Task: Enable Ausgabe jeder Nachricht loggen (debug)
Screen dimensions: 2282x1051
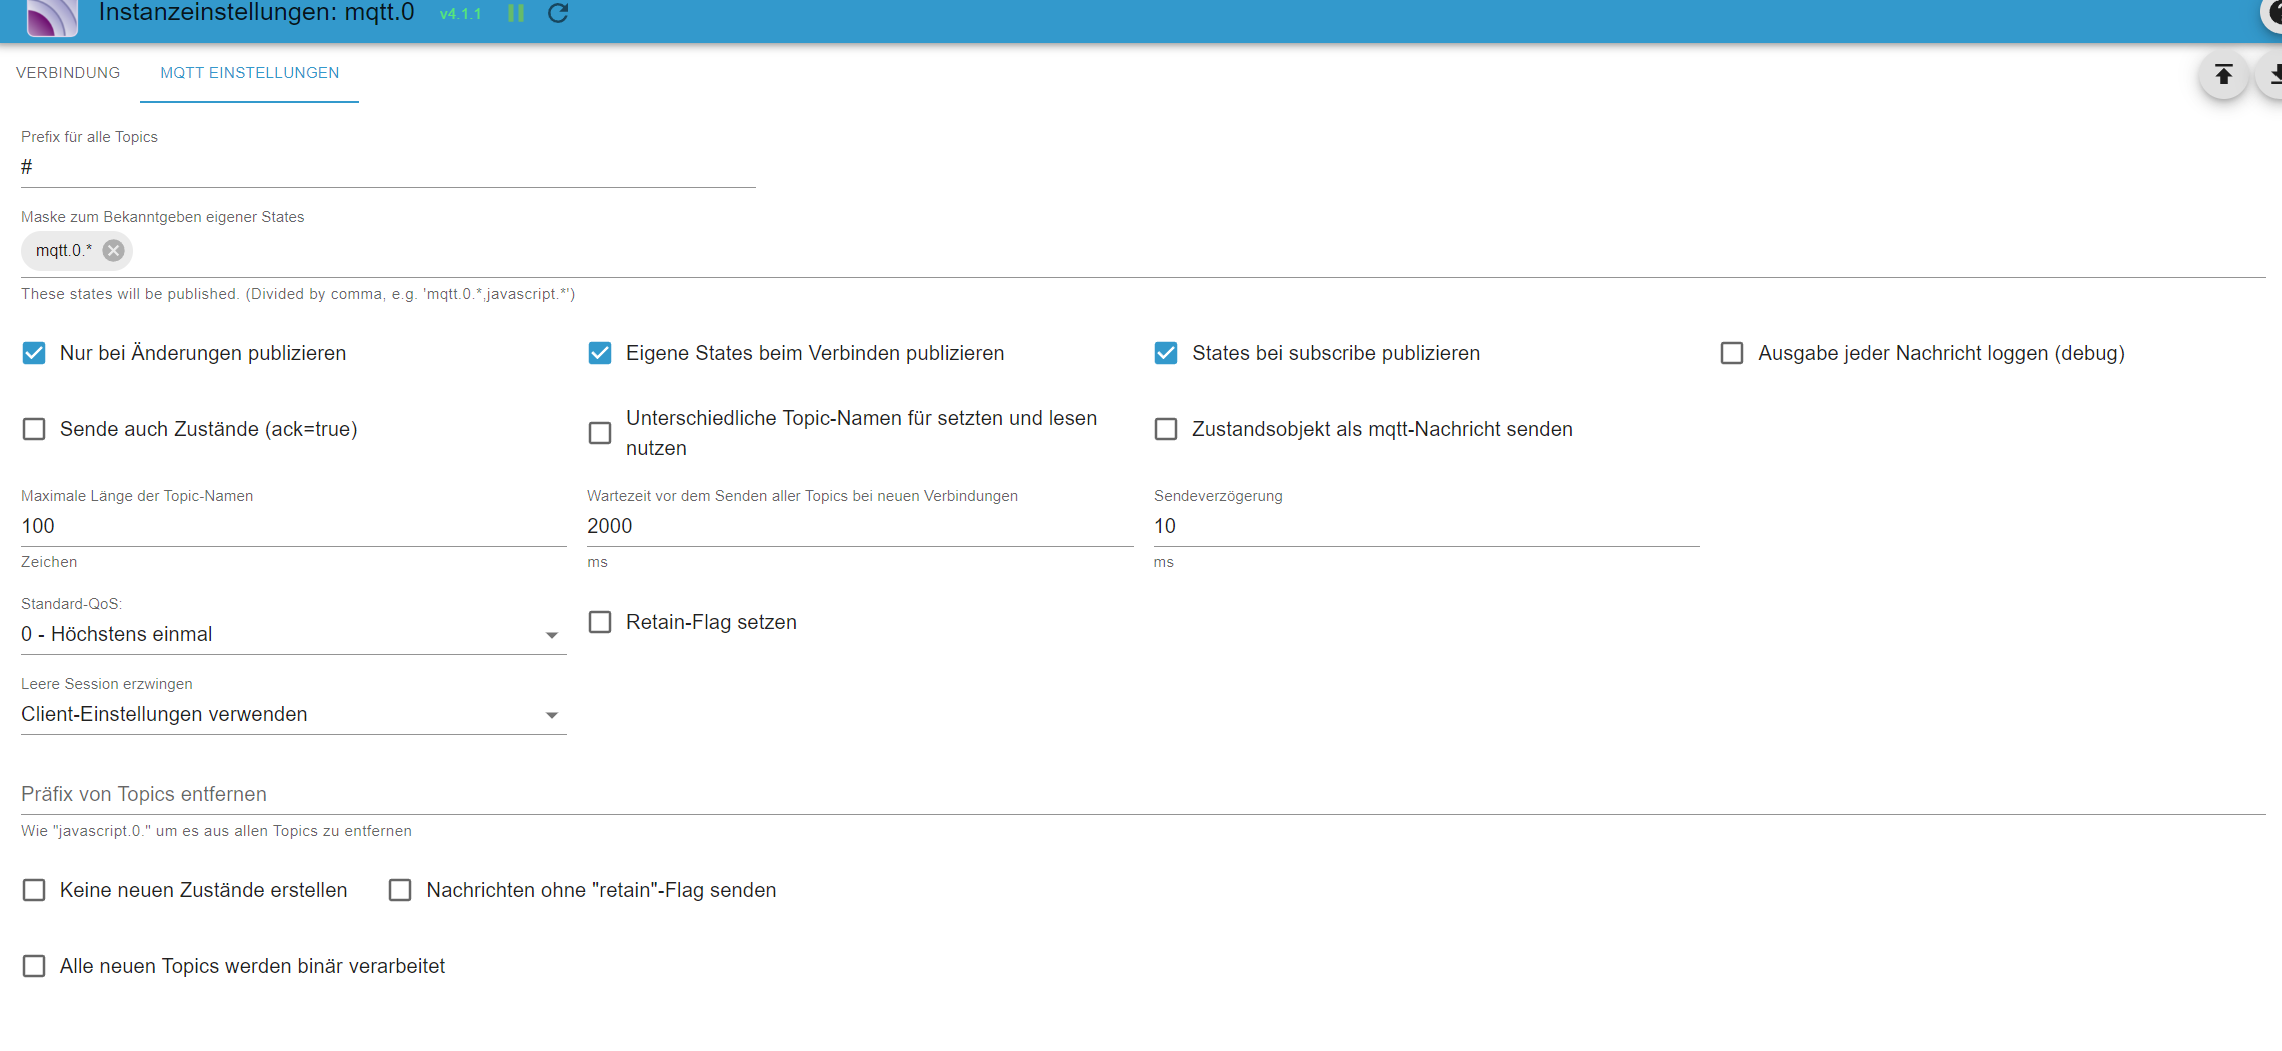Action: pyautogui.click(x=1732, y=353)
